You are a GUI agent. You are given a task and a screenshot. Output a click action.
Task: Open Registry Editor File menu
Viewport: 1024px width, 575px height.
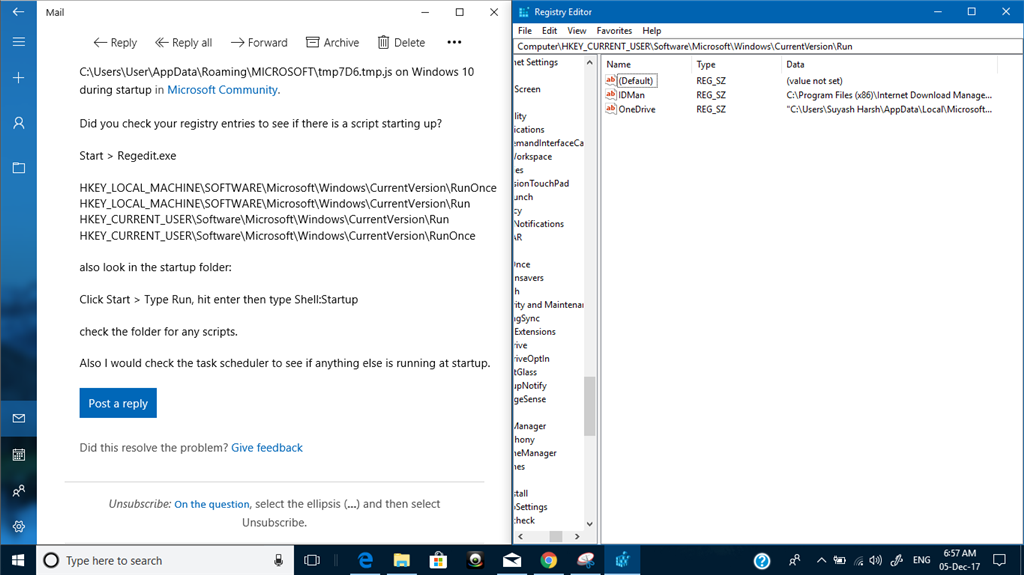(x=525, y=31)
